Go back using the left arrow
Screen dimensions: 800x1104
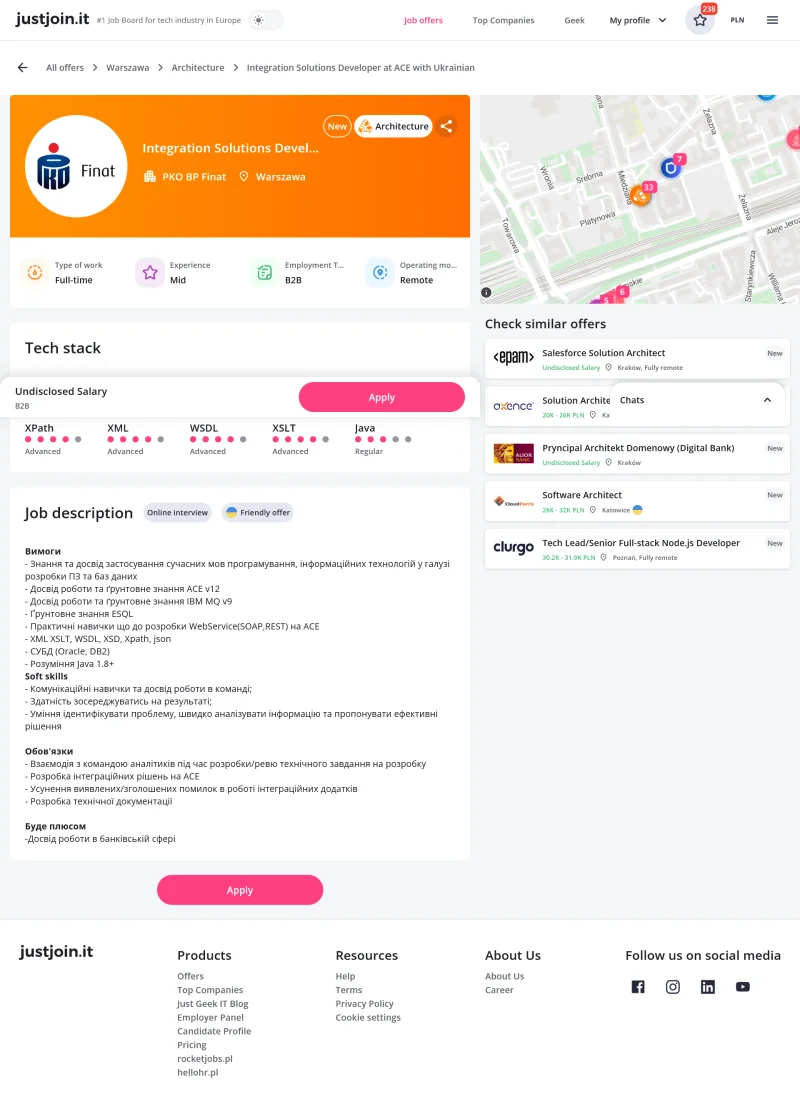click(x=23, y=68)
